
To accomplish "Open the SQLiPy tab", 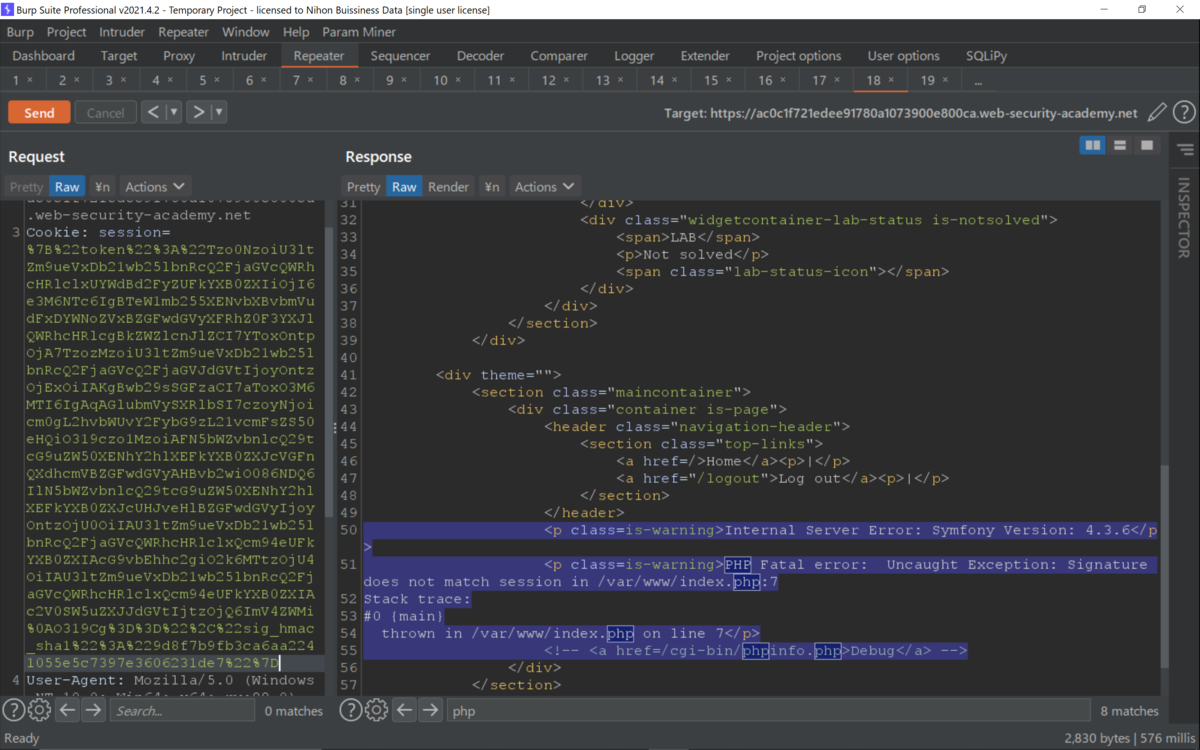I will [x=987, y=56].
